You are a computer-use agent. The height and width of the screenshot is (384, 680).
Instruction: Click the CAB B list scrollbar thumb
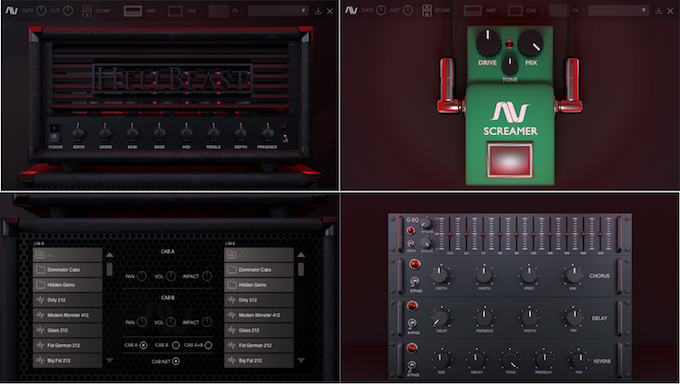pyautogui.click(x=301, y=269)
